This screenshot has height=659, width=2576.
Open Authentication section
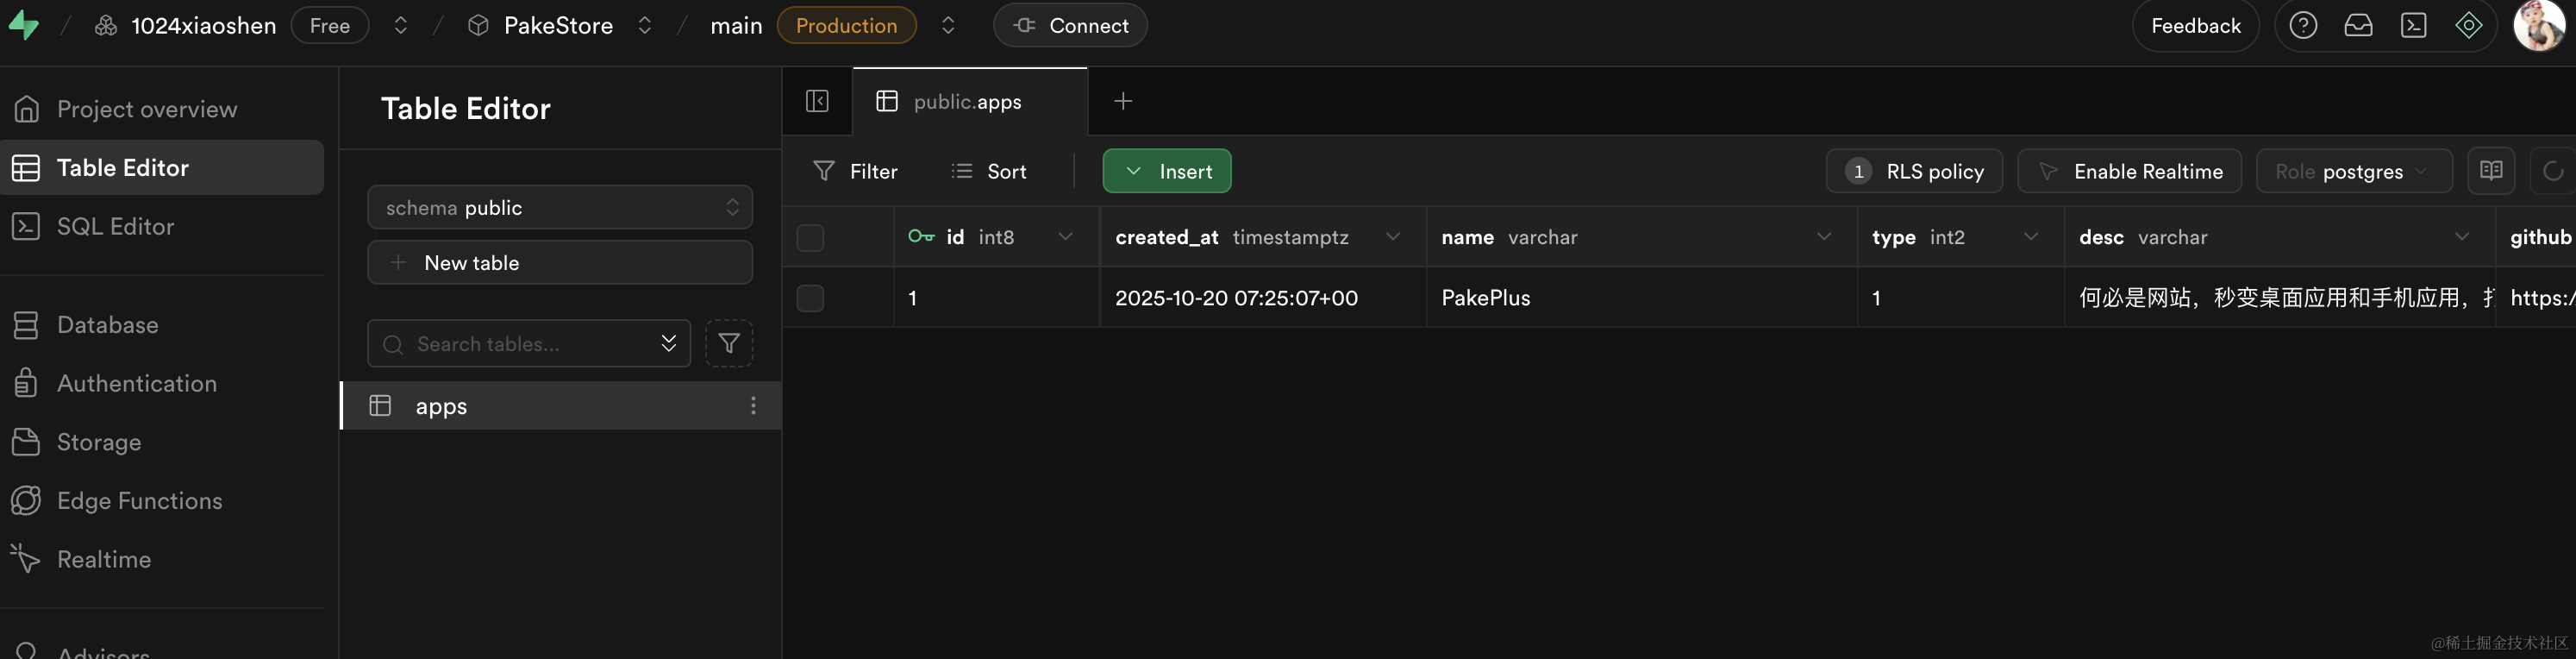point(162,383)
